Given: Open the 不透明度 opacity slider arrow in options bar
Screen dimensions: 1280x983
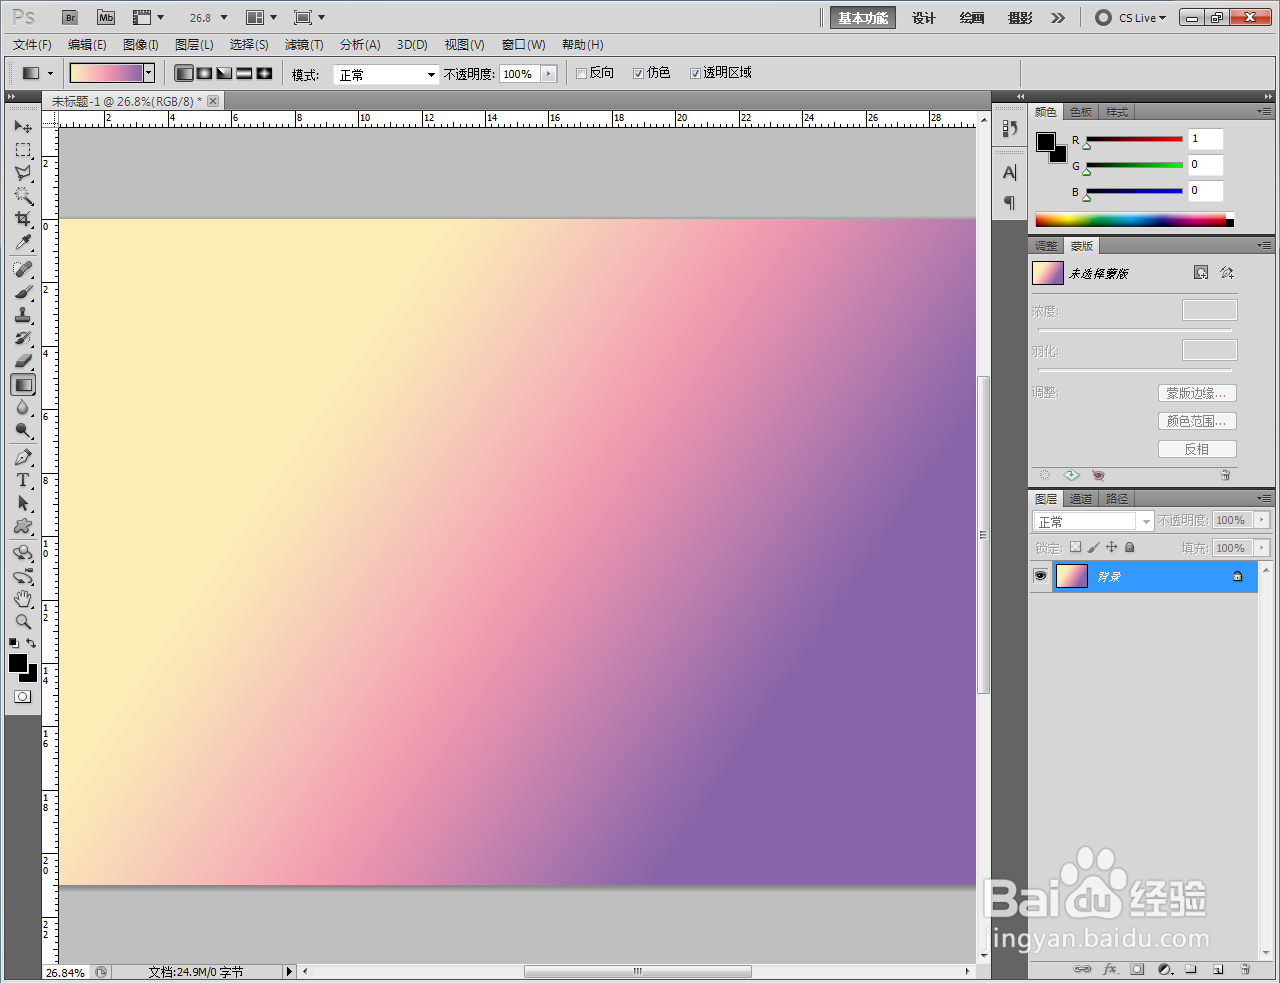Looking at the screenshot, I should click(548, 74).
